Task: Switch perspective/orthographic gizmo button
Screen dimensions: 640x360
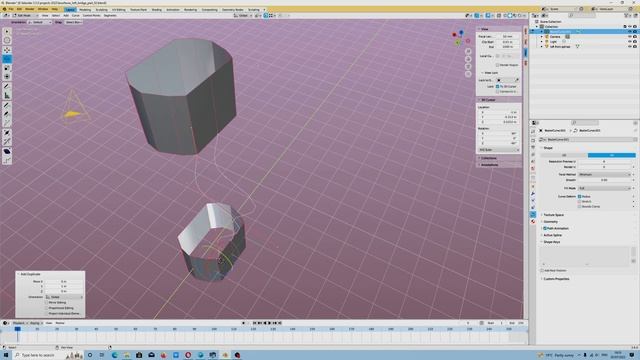Action: (x=468, y=73)
